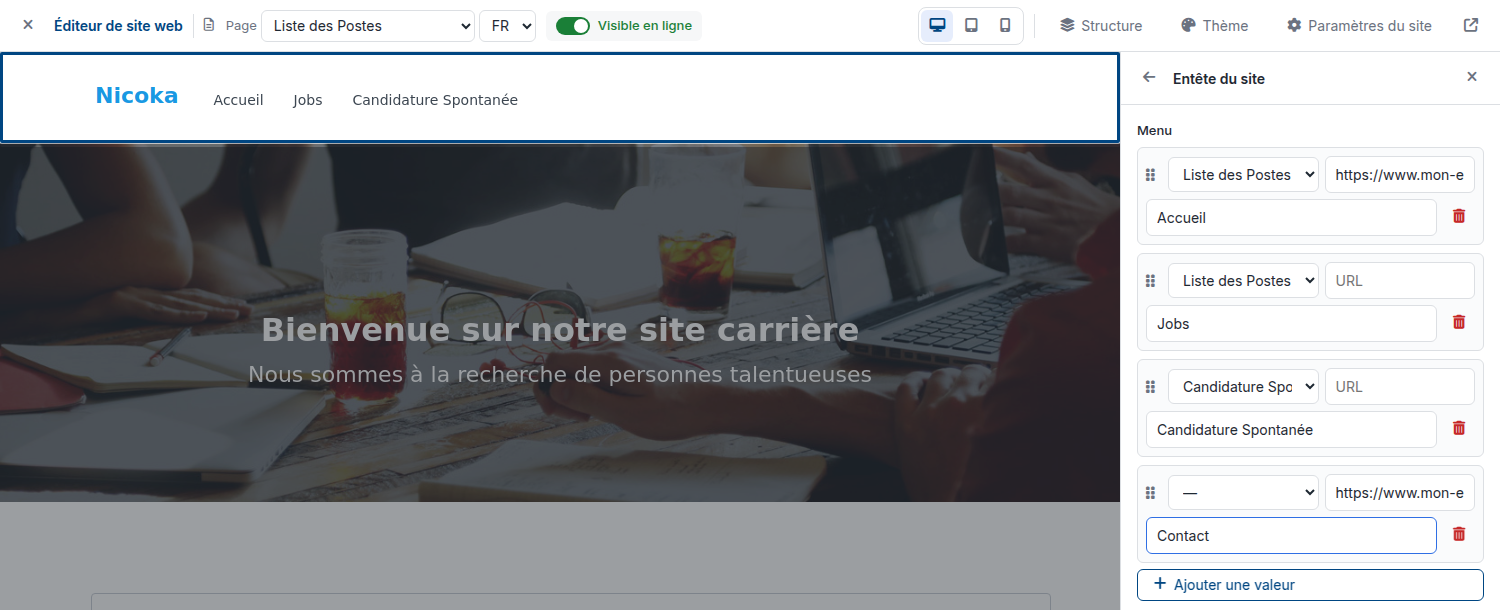The image size is (1500, 610).
Task: Open the FR language dropdown
Action: (x=507, y=26)
